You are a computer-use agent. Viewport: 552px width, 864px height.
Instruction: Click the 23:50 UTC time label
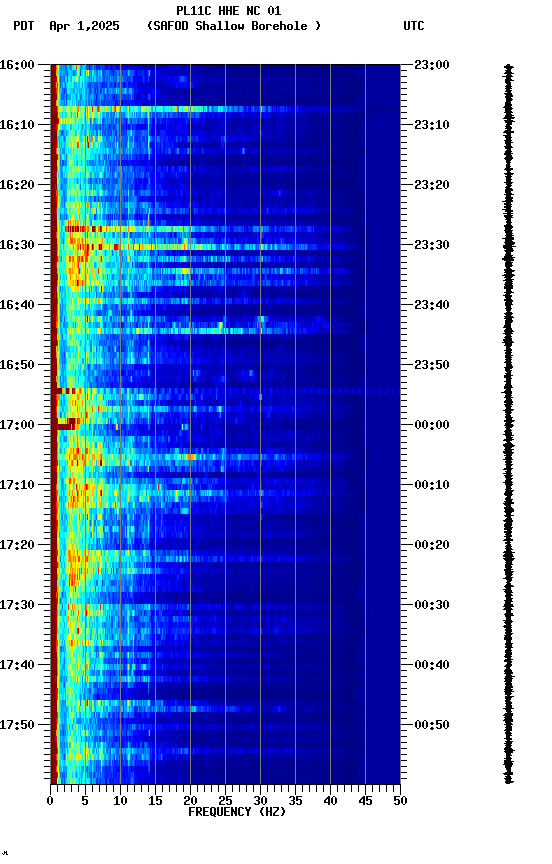click(432, 365)
